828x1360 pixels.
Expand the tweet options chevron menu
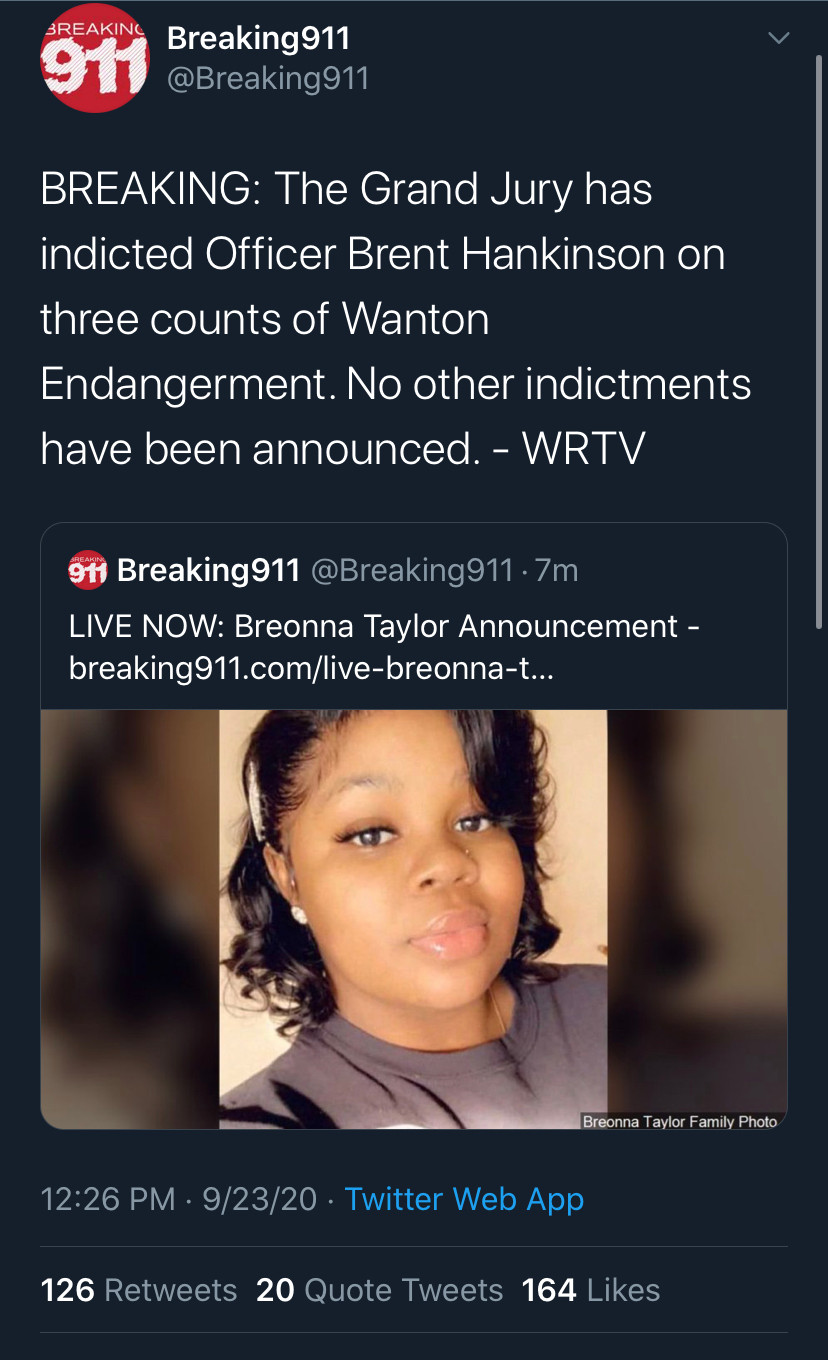[x=777, y=38]
